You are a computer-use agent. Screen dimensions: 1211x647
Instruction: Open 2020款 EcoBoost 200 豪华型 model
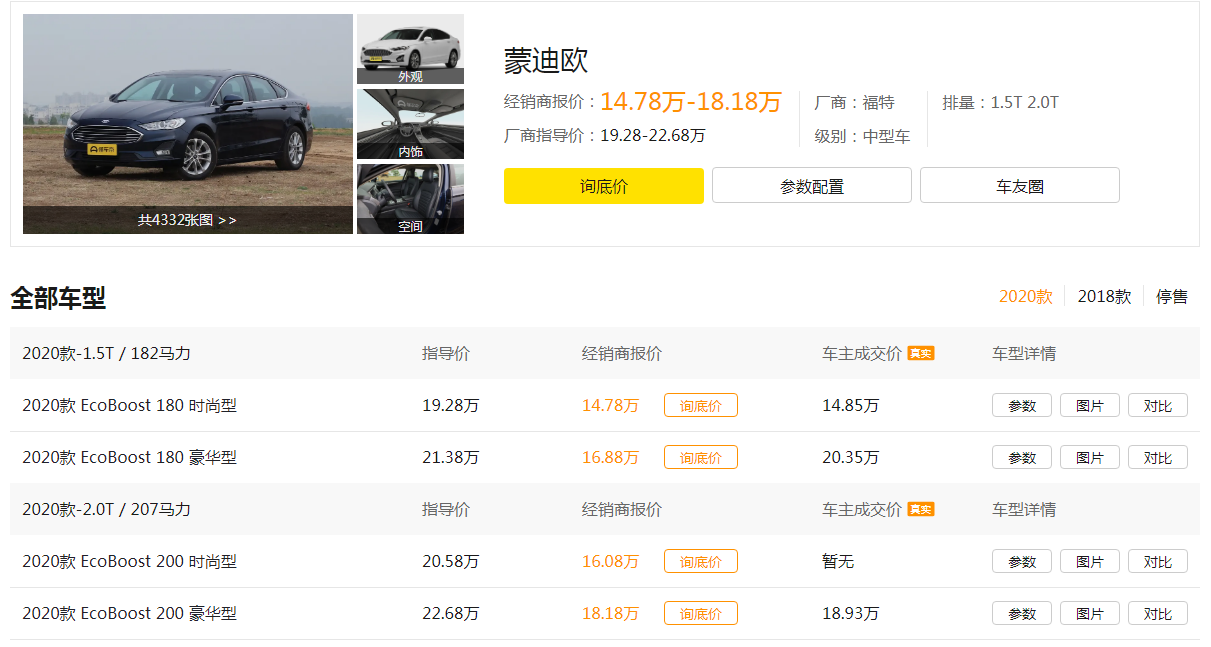click(x=130, y=614)
